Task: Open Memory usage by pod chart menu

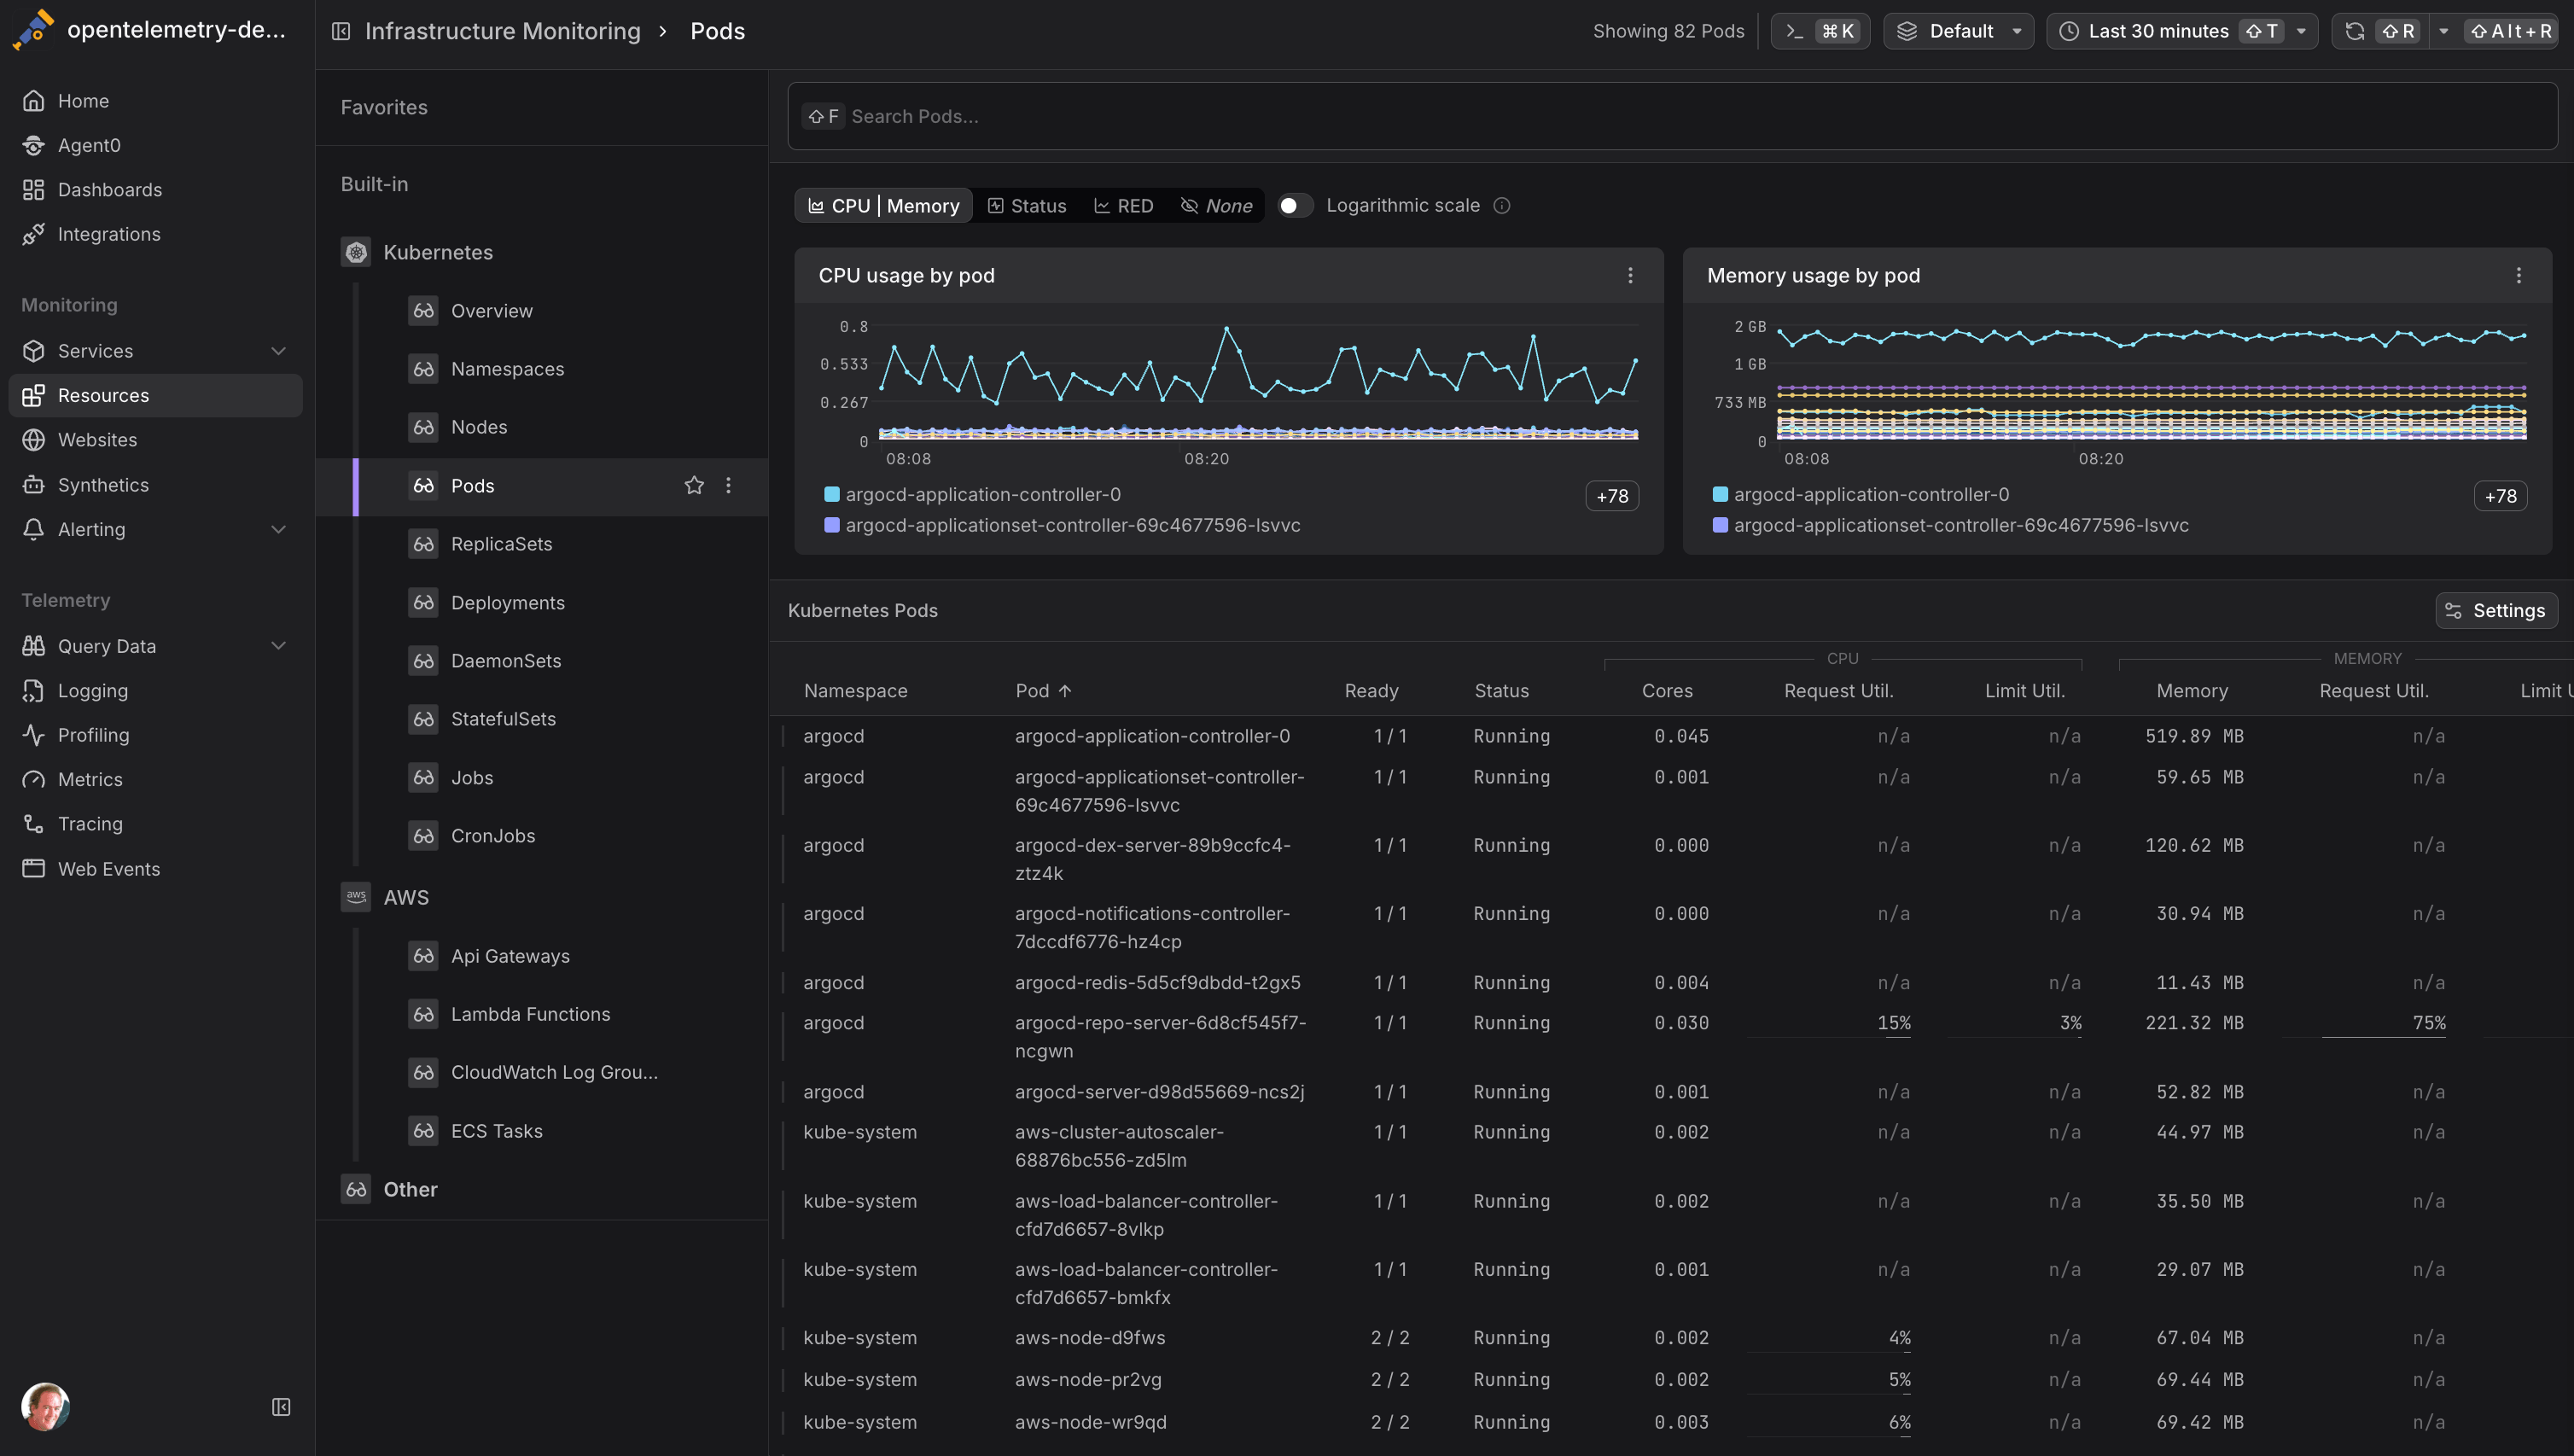Action: tap(2518, 275)
